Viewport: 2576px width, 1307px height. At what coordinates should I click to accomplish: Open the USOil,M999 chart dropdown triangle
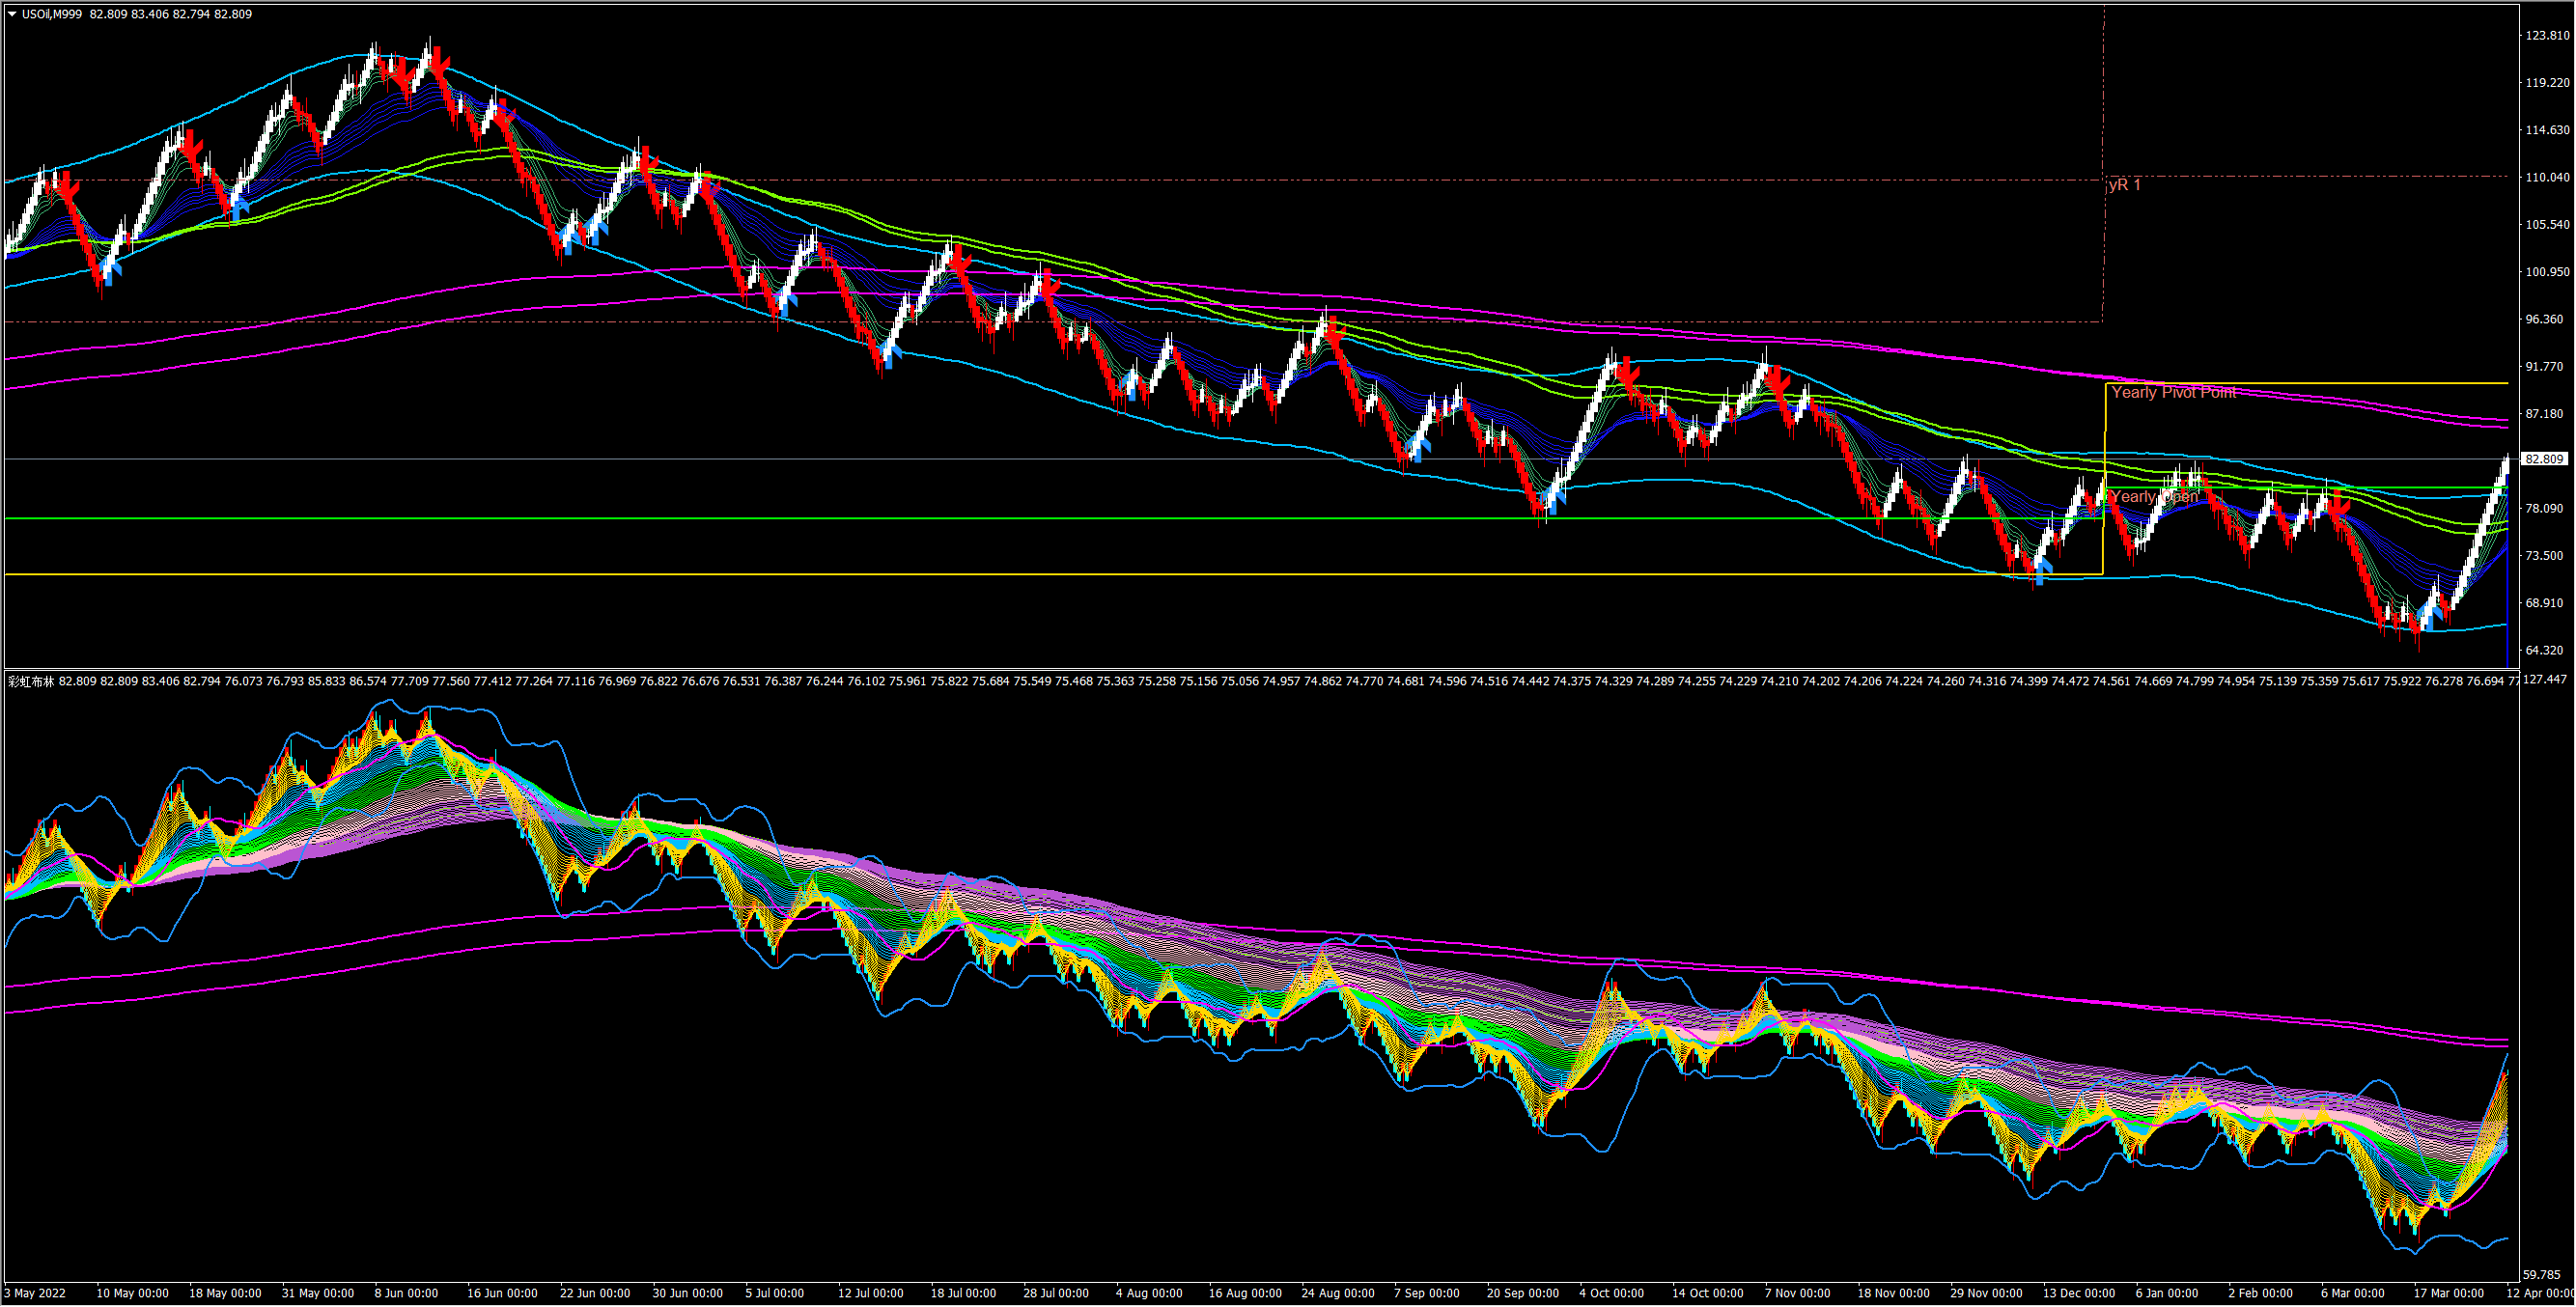pyautogui.click(x=12, y=14)
